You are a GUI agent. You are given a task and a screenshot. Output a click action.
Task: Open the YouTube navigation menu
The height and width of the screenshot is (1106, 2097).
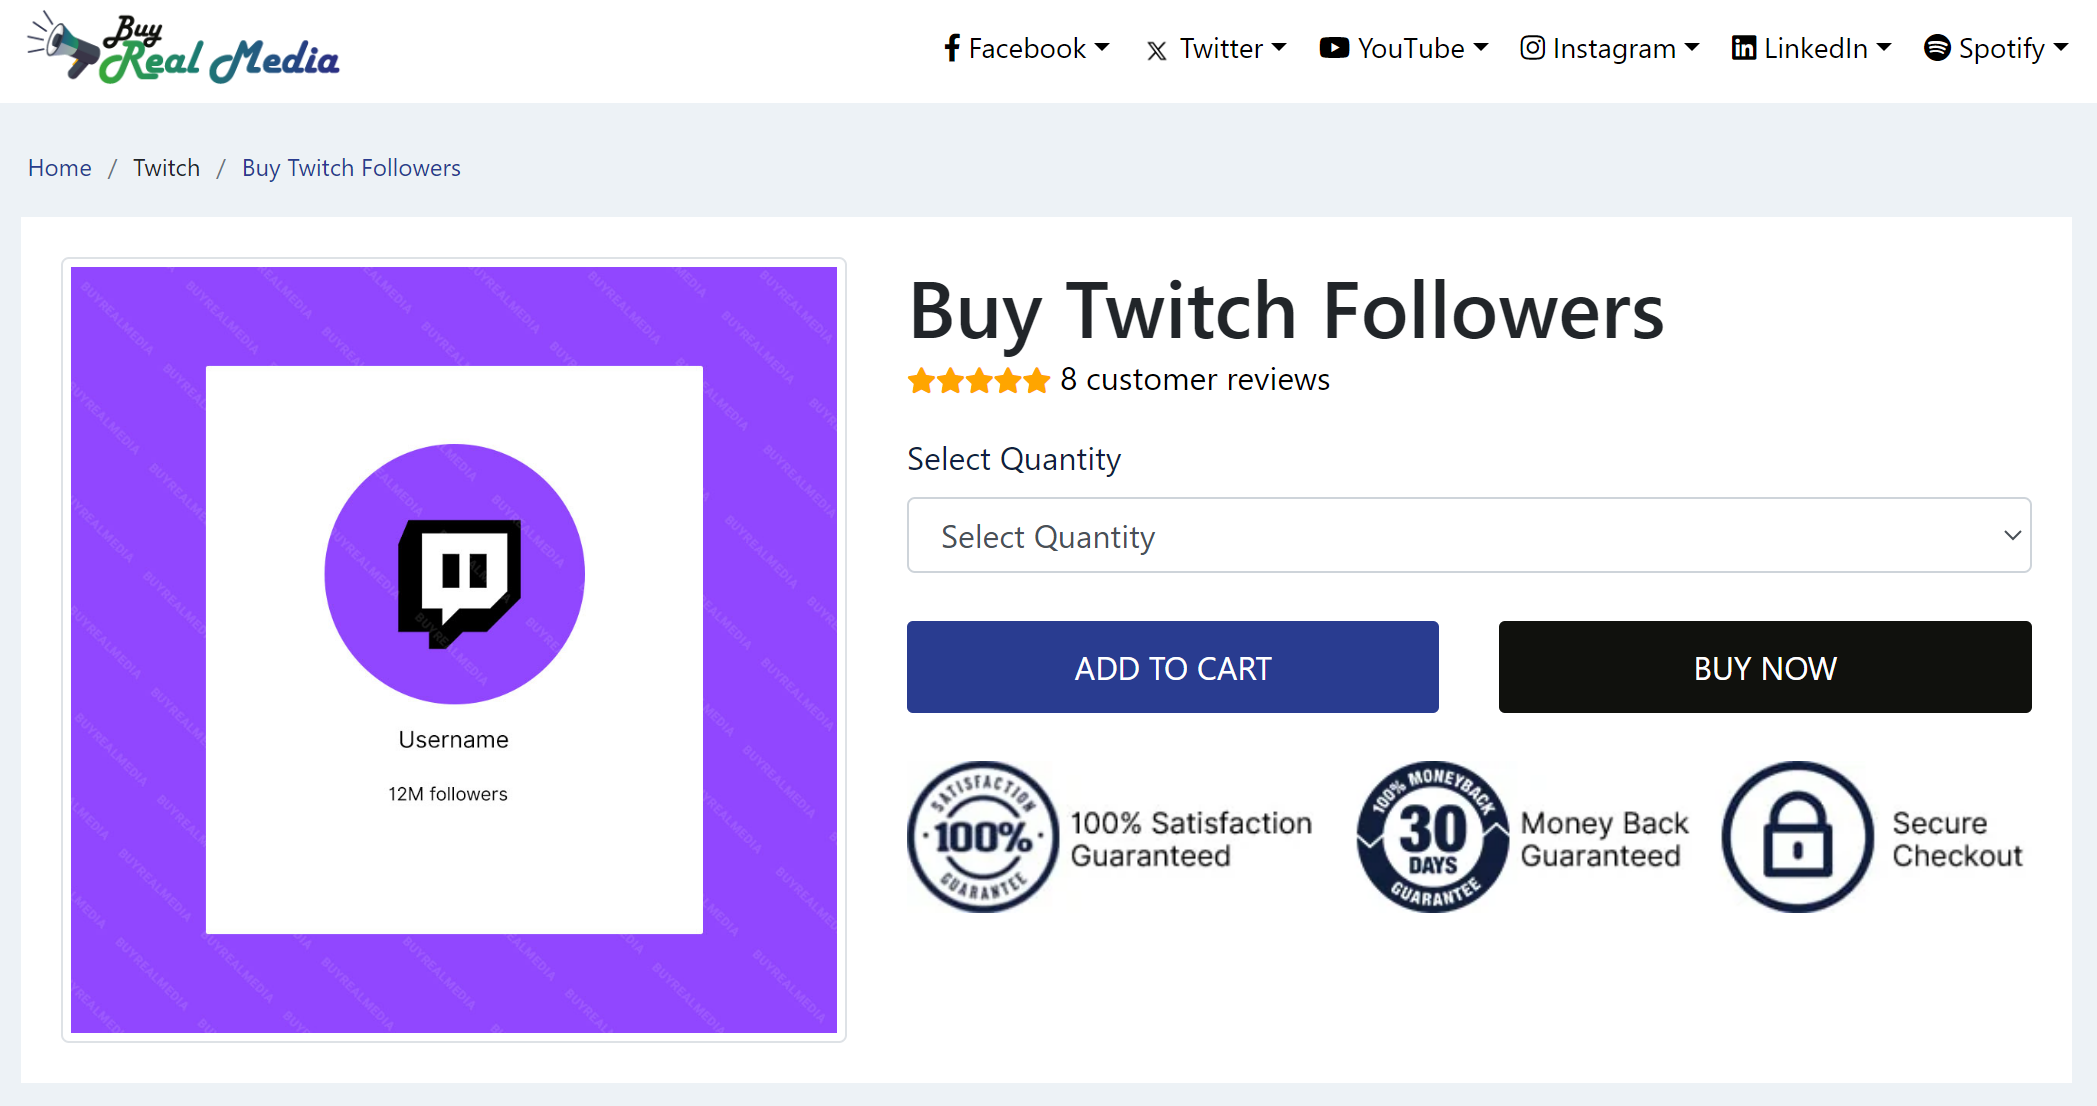tap(1410, 48)
